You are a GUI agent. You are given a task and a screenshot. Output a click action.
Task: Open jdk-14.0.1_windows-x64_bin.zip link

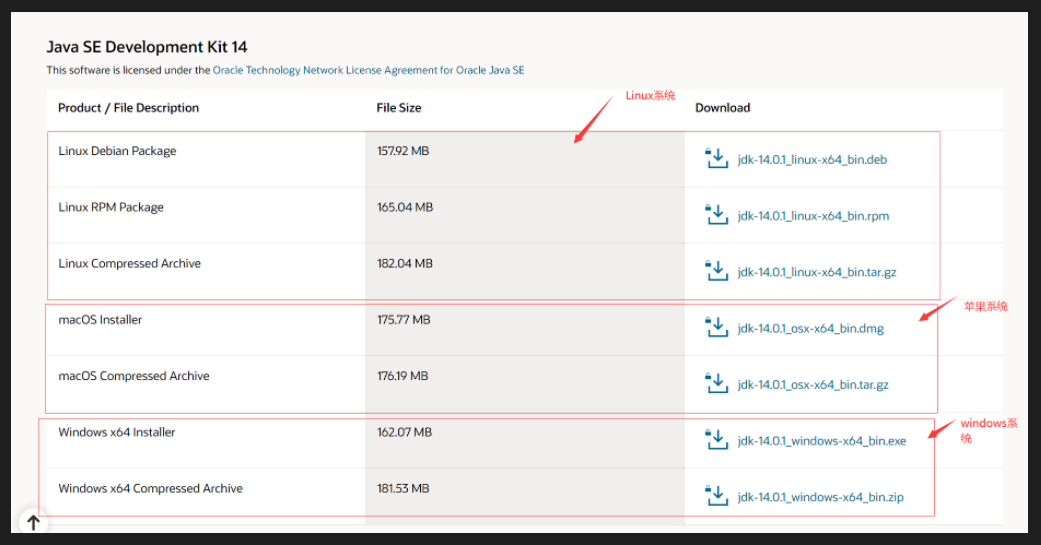point(821,497)
